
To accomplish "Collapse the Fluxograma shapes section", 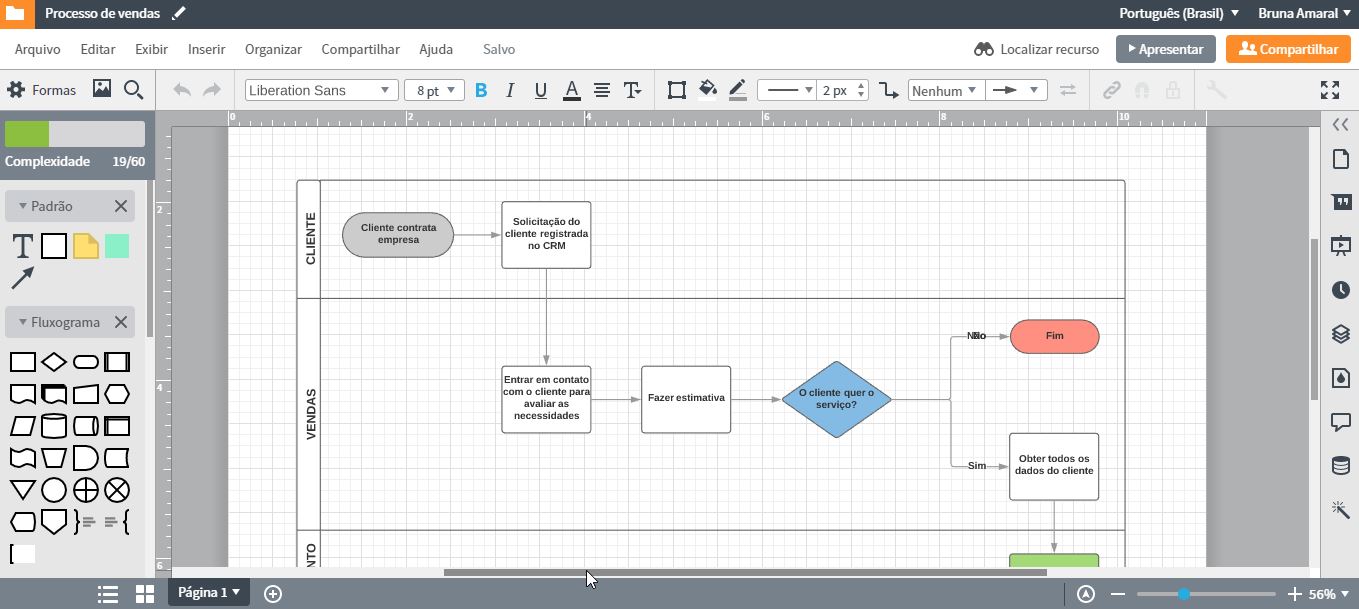I will point(23,322).
